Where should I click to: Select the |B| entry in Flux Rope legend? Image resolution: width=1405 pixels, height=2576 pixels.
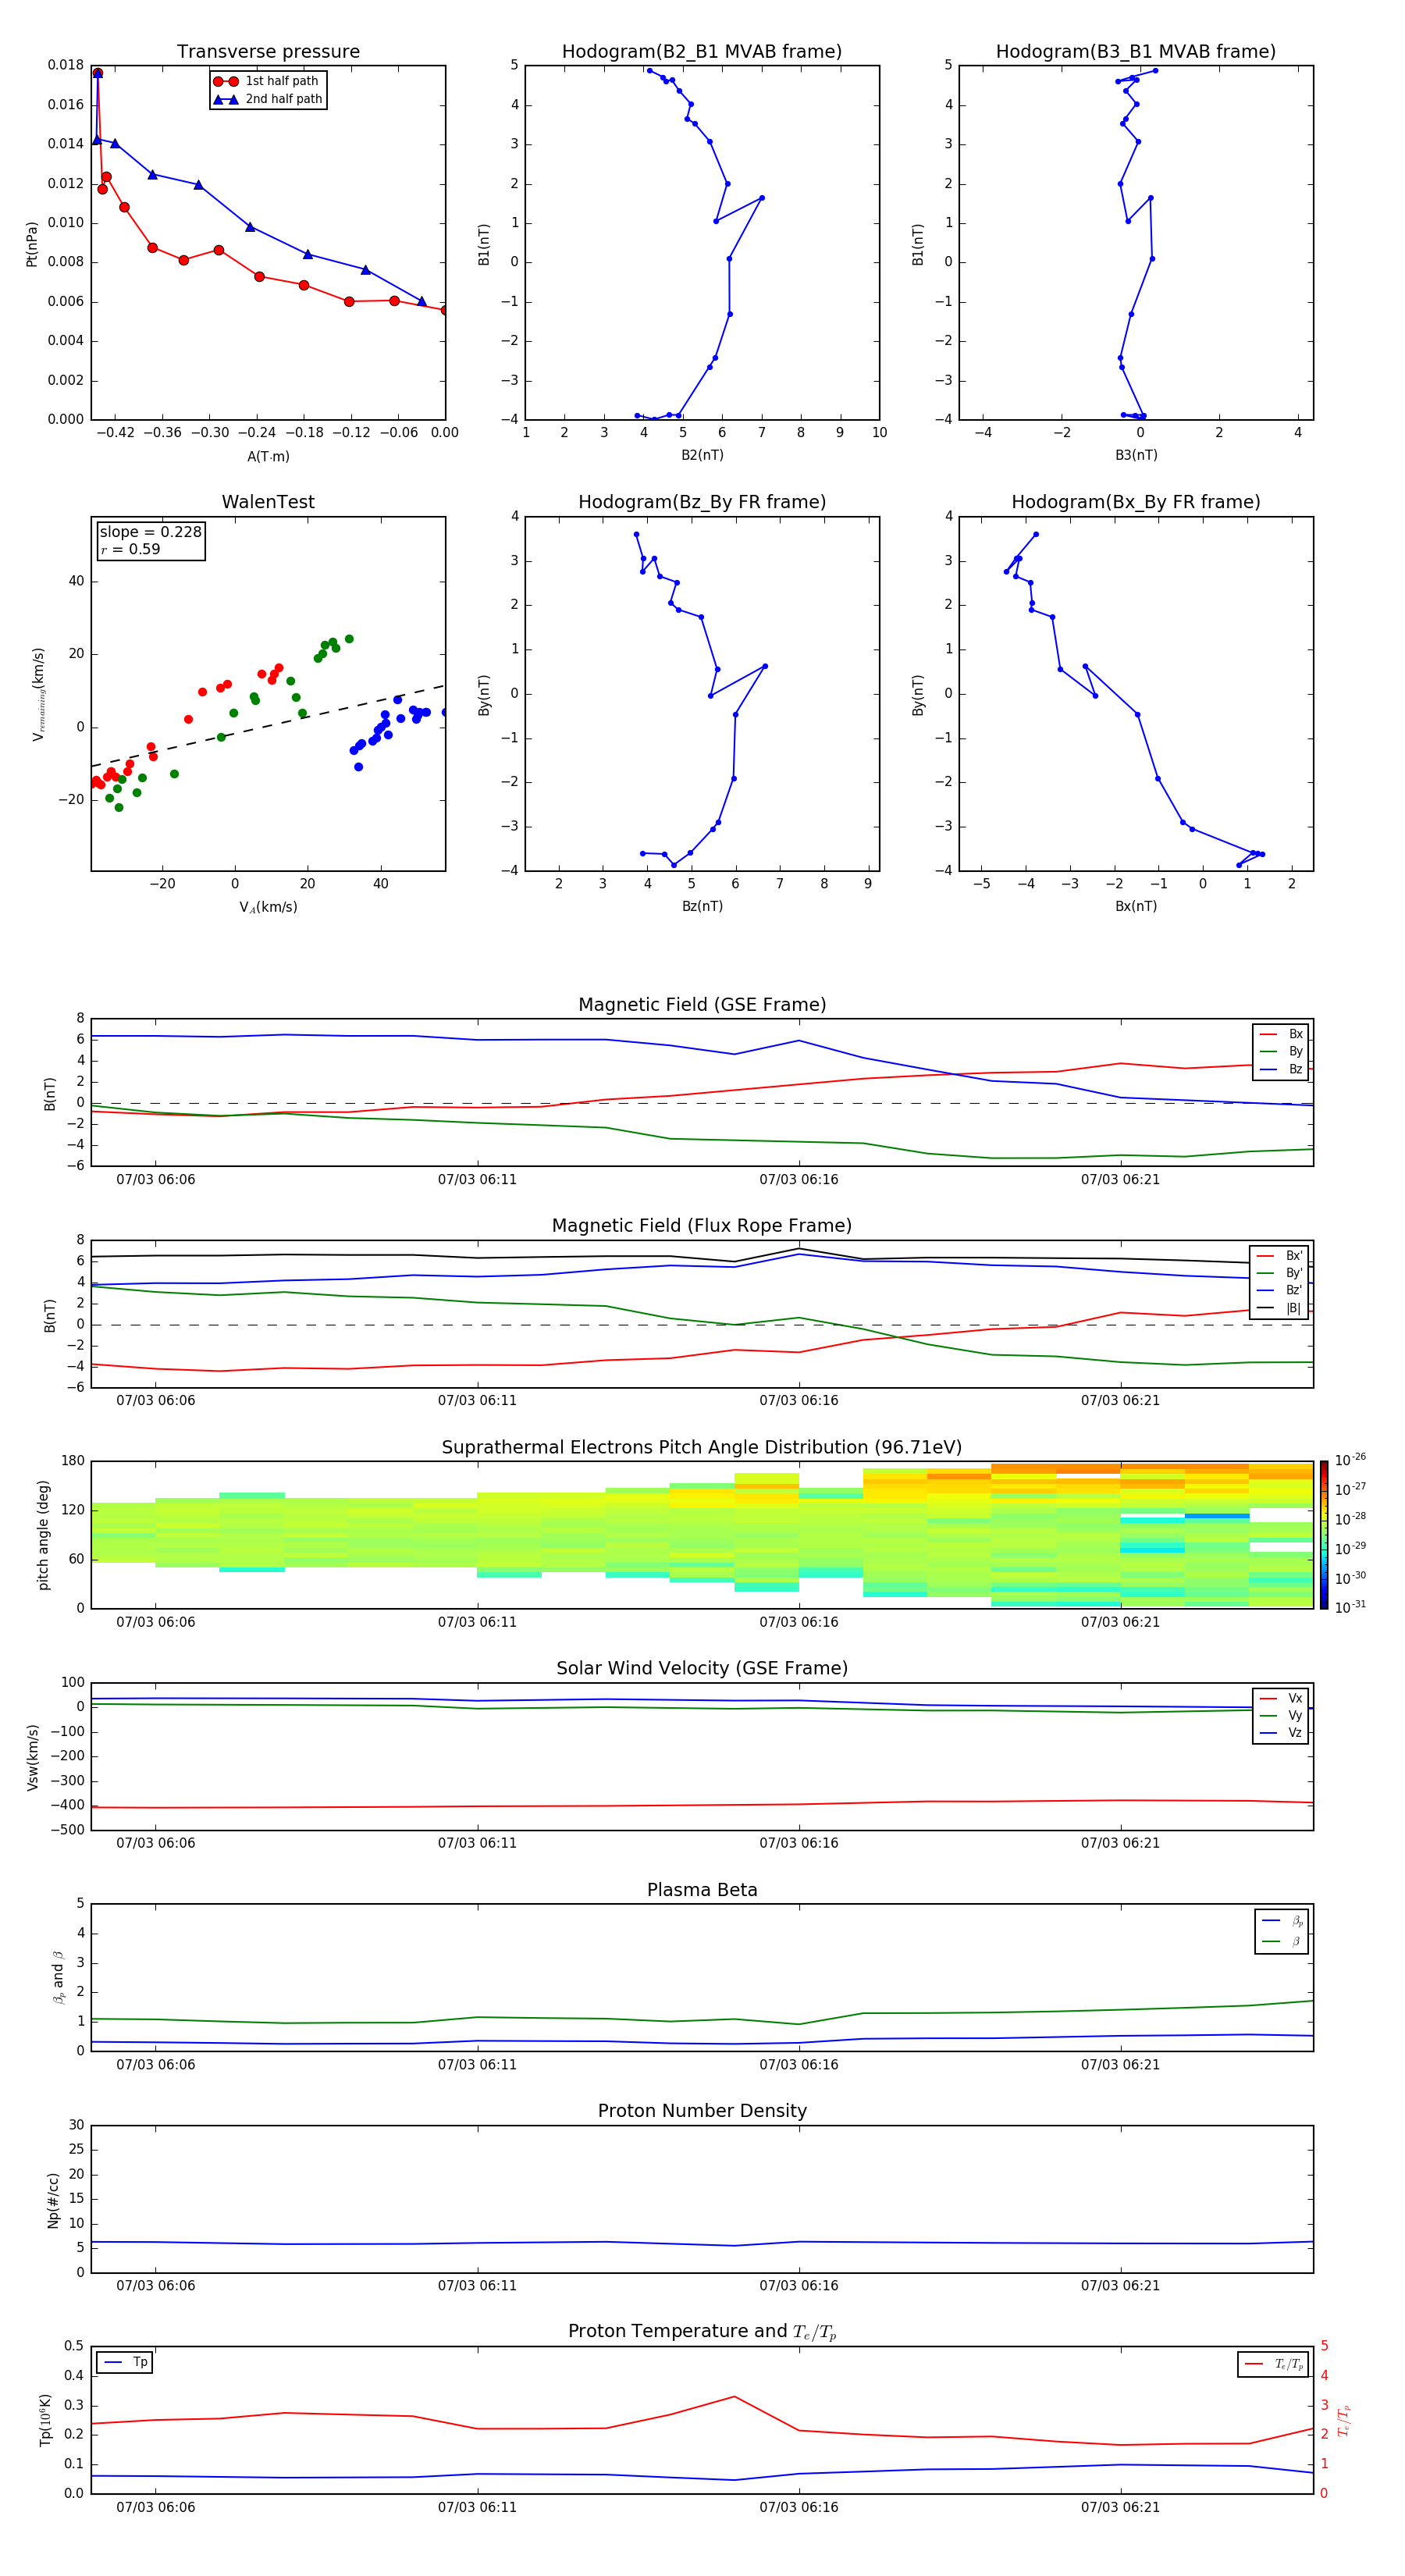tap(1280, 1308)
